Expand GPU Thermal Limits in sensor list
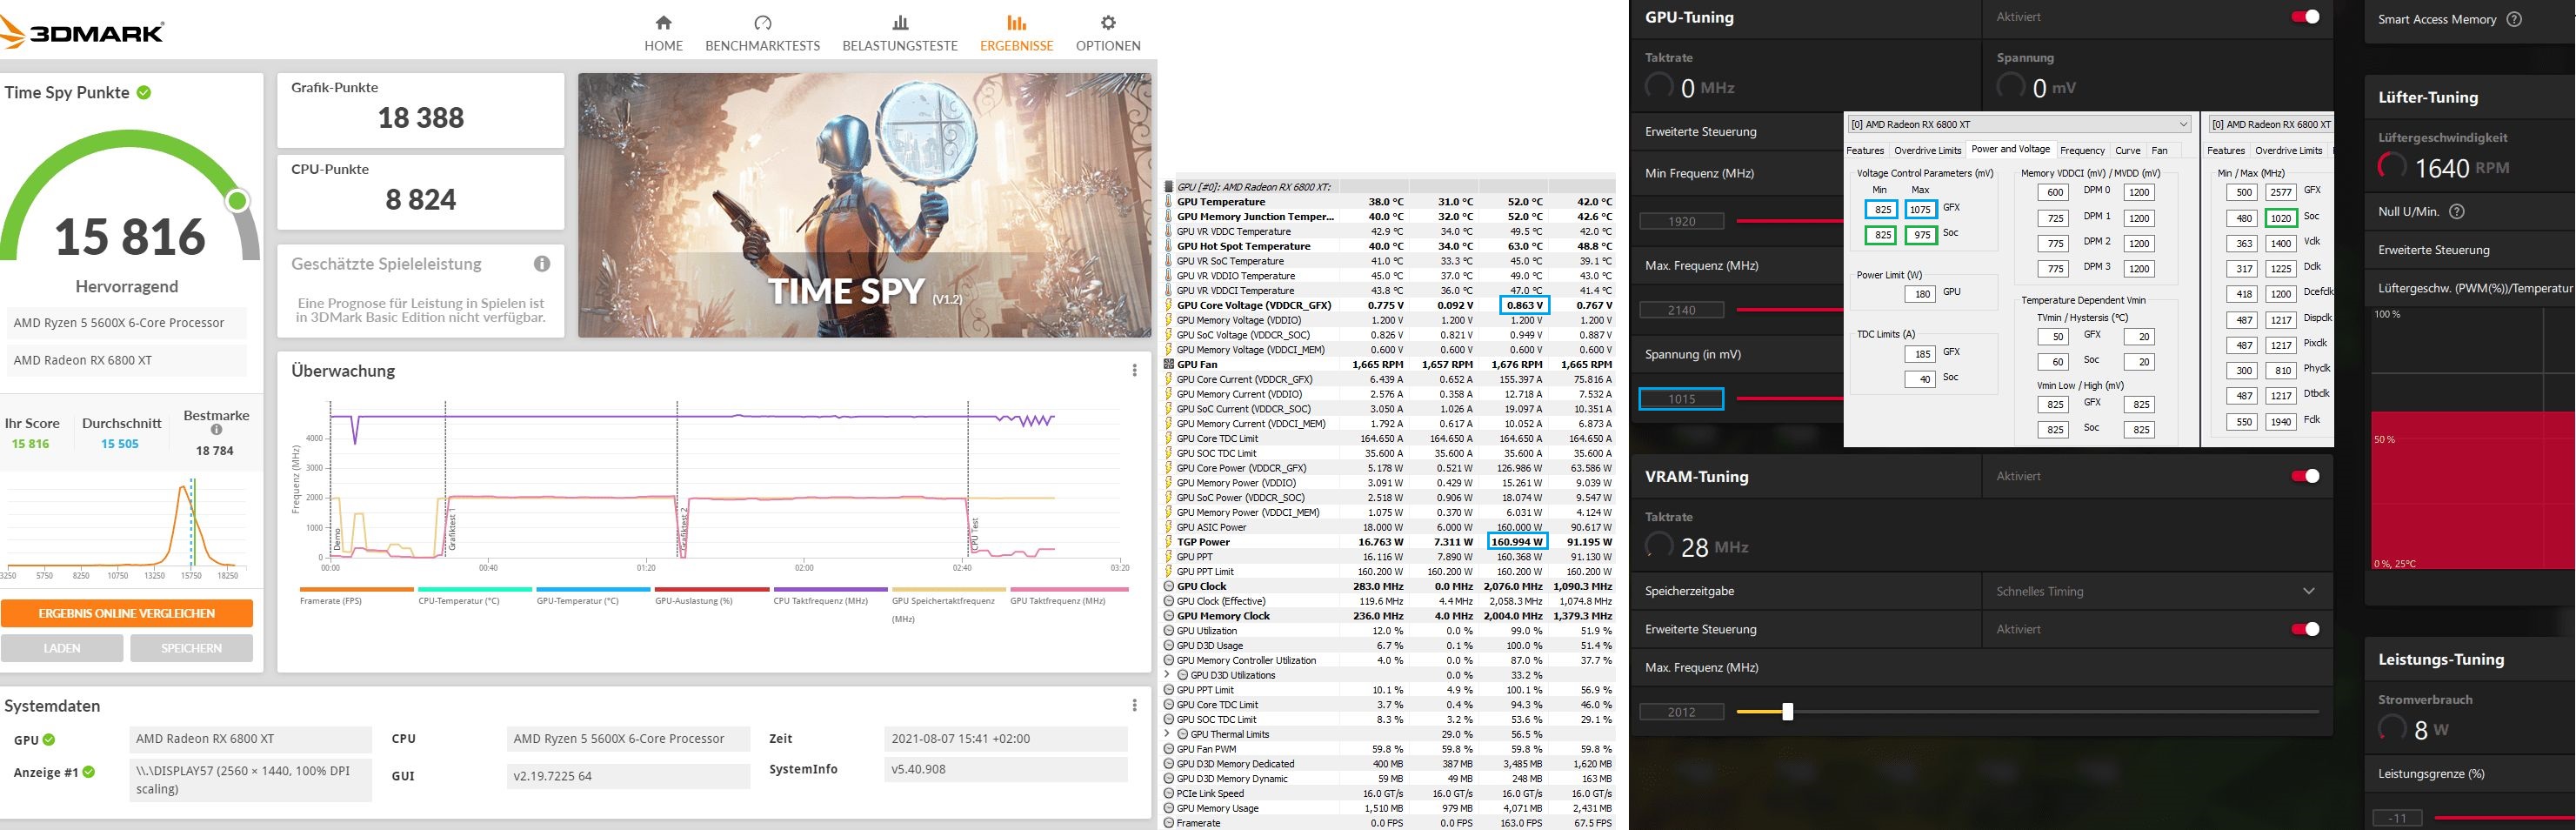This screenshot has height=830, width=2576. tap(1167, 734)
